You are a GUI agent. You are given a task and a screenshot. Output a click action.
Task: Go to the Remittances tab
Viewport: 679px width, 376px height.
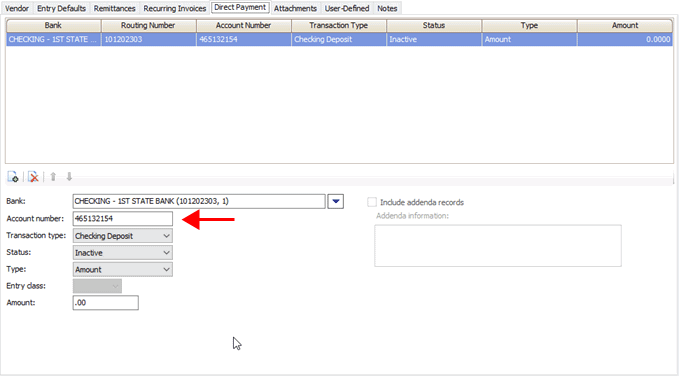115,8
